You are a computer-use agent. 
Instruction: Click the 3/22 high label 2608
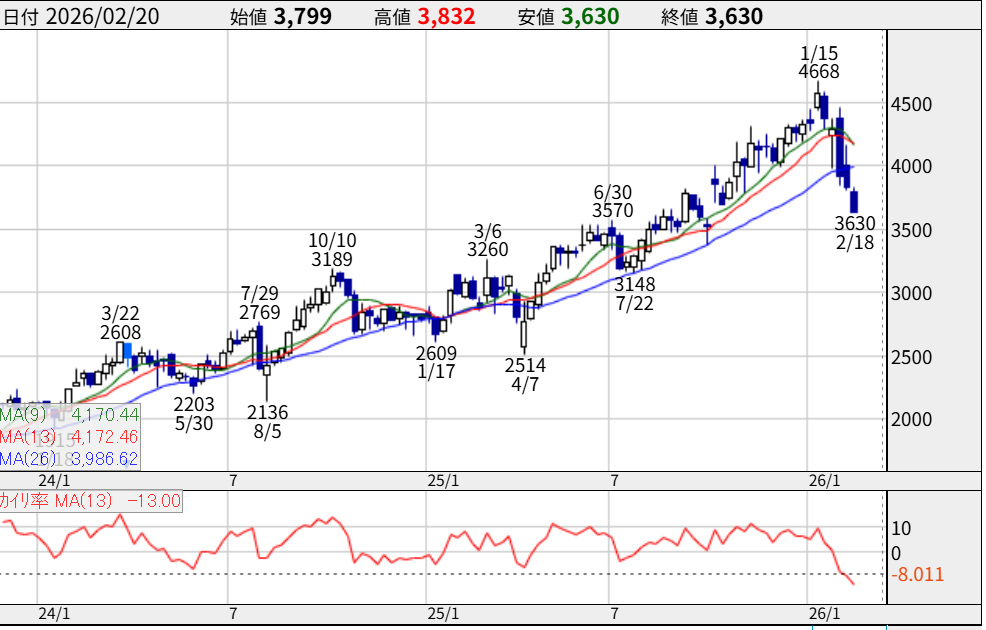[x=120, y=333]
